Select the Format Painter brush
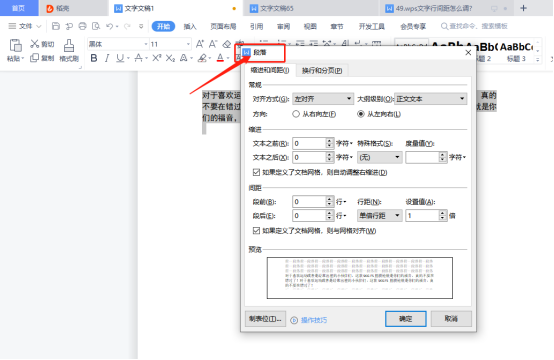The width and height of the screenshot is (554, 360). coord(69,46)
